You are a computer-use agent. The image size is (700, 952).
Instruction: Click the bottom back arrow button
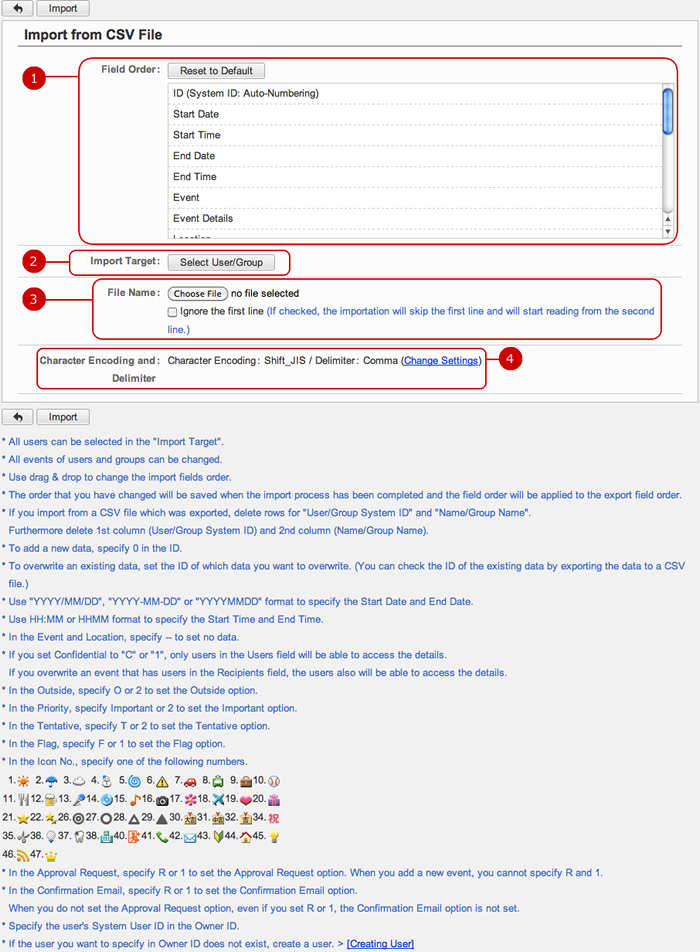click(18, 417)
